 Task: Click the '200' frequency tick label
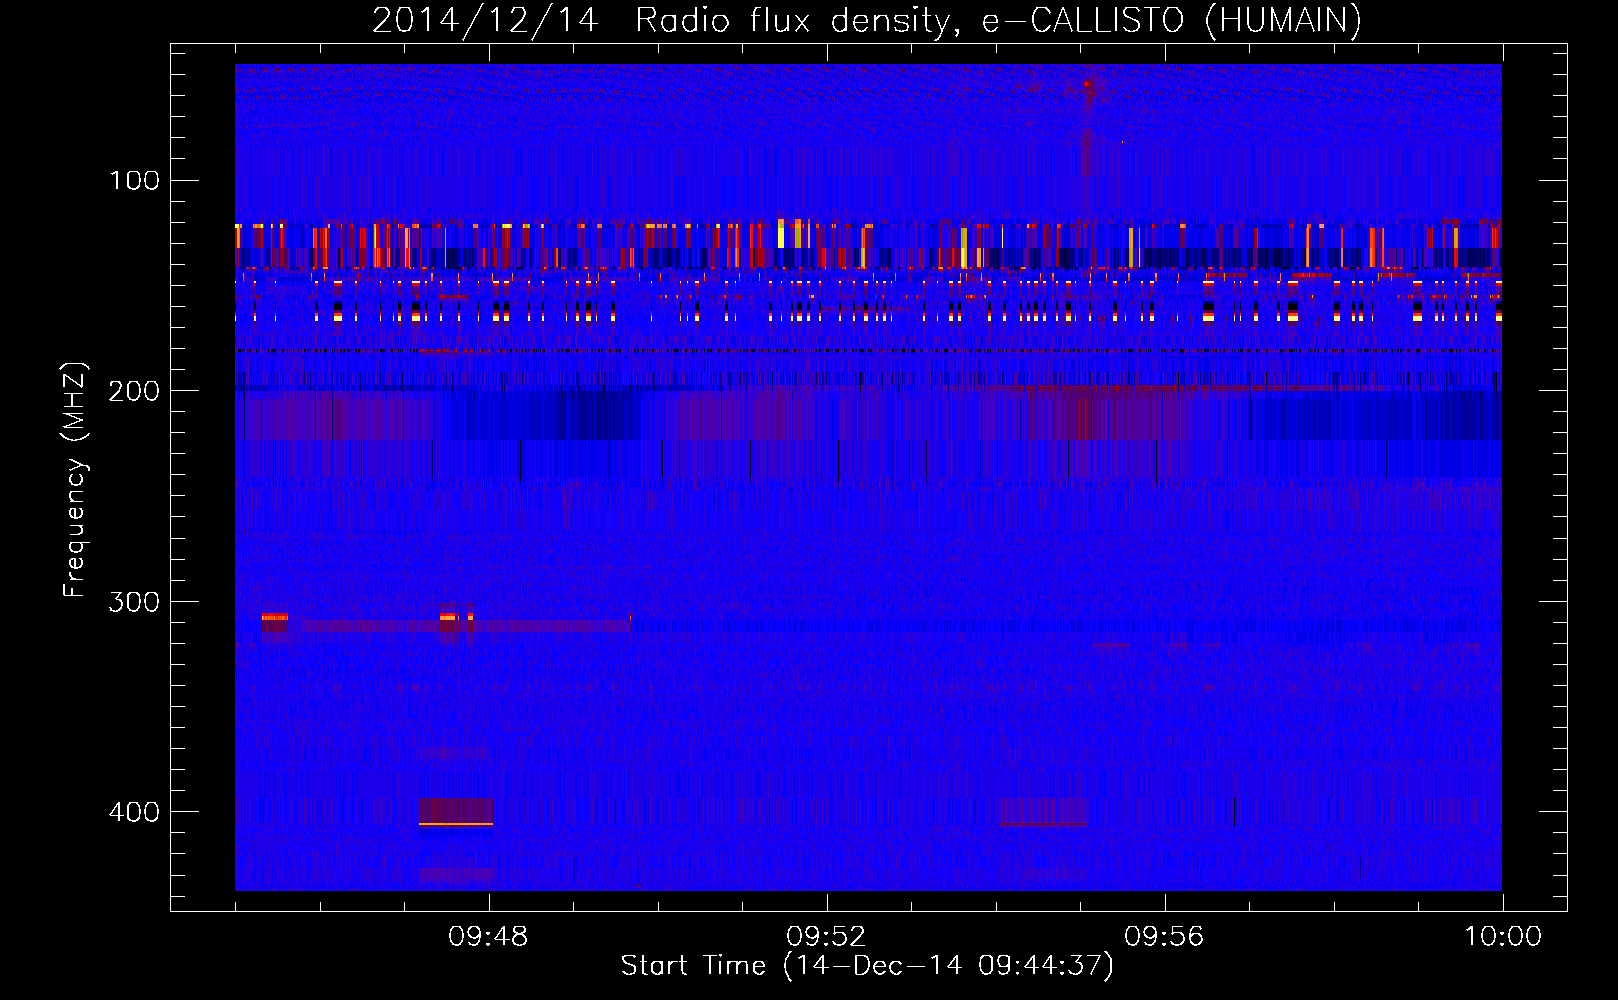coord(135,391)
